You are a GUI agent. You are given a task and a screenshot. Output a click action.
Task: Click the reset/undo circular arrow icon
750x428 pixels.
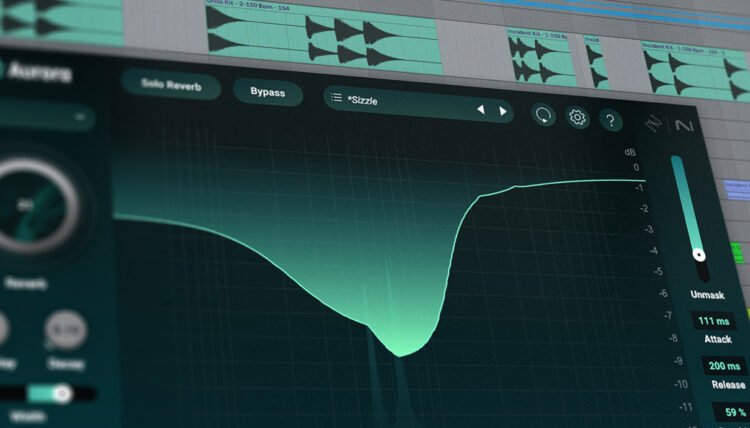coord(544,115)
